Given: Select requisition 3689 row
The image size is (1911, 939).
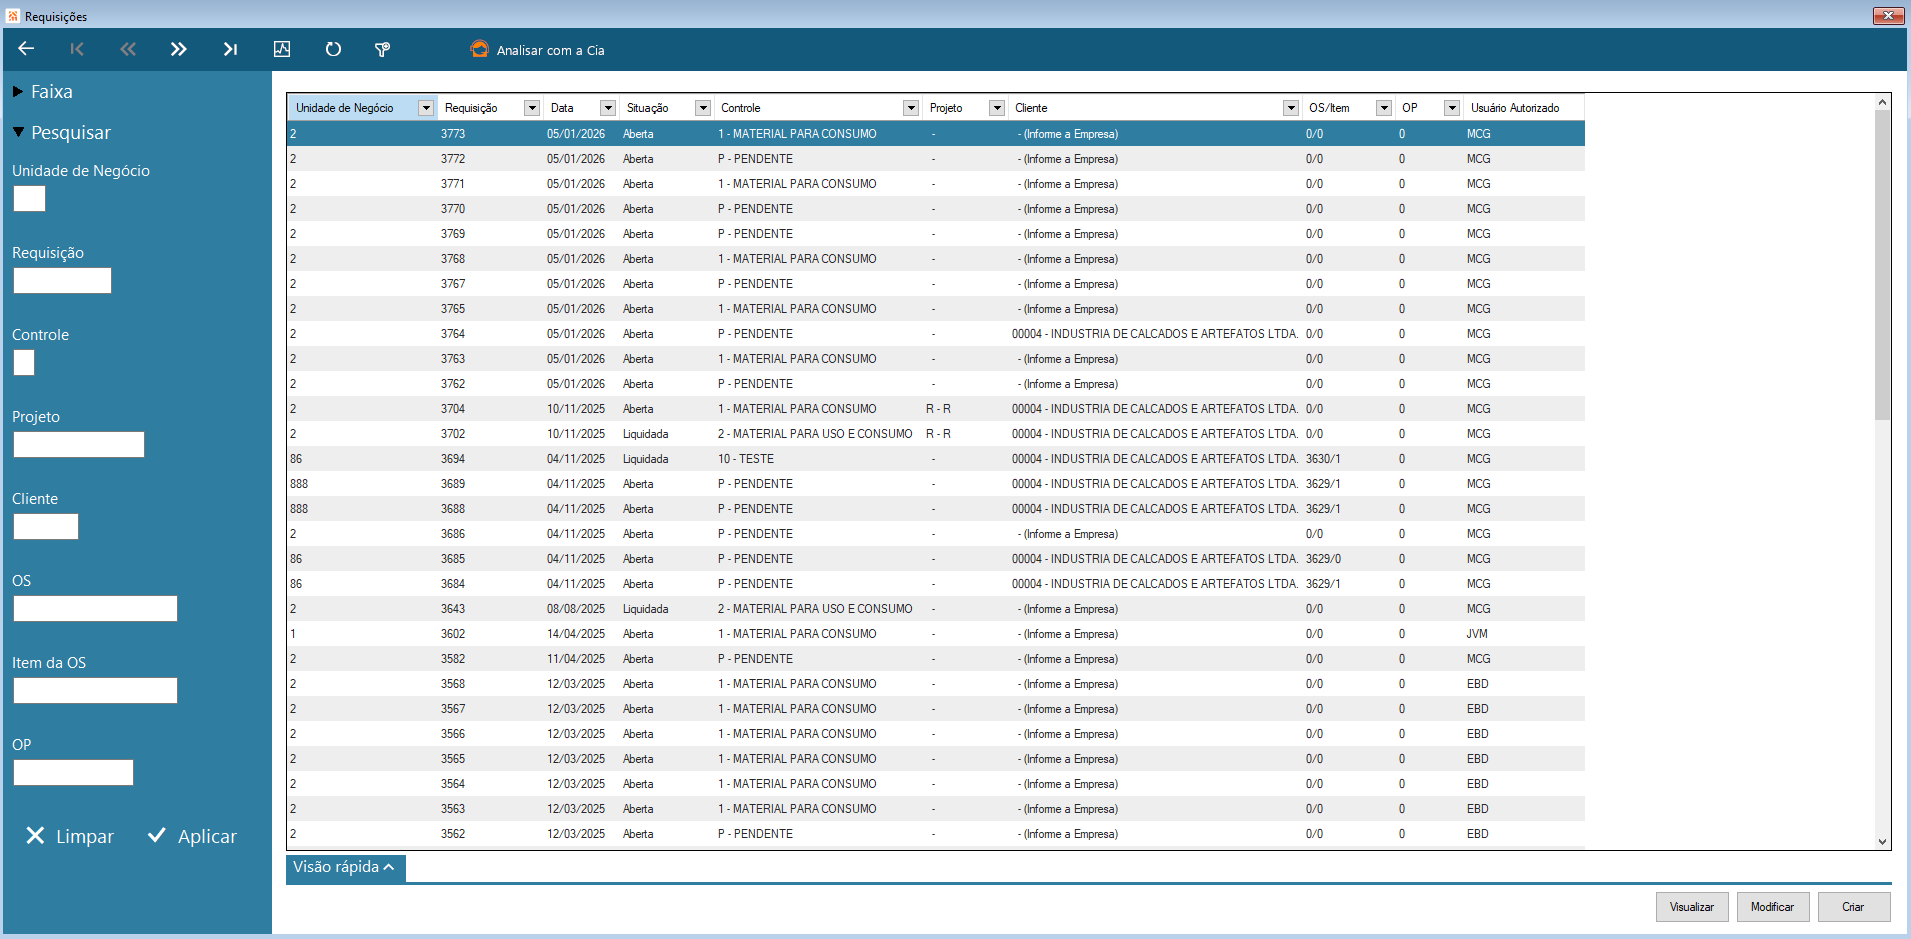Looking at the screenshot, I should [936, 484].
